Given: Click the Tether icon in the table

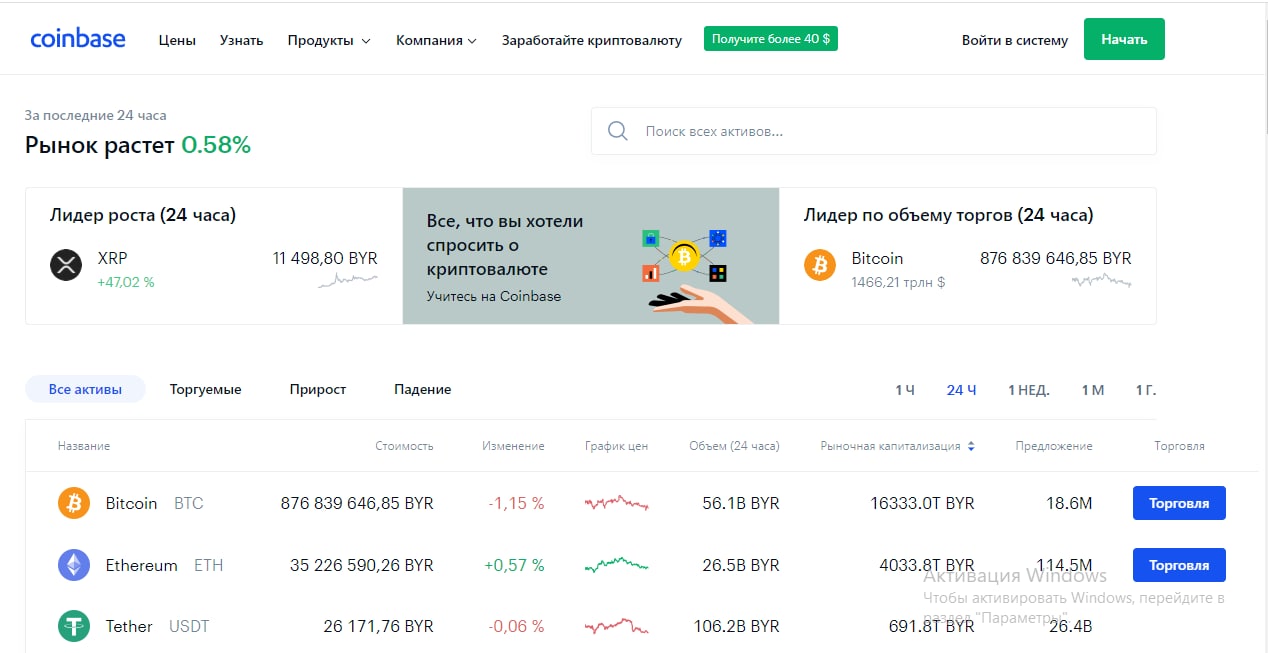Looking at the screenshot, I should 74,626.
